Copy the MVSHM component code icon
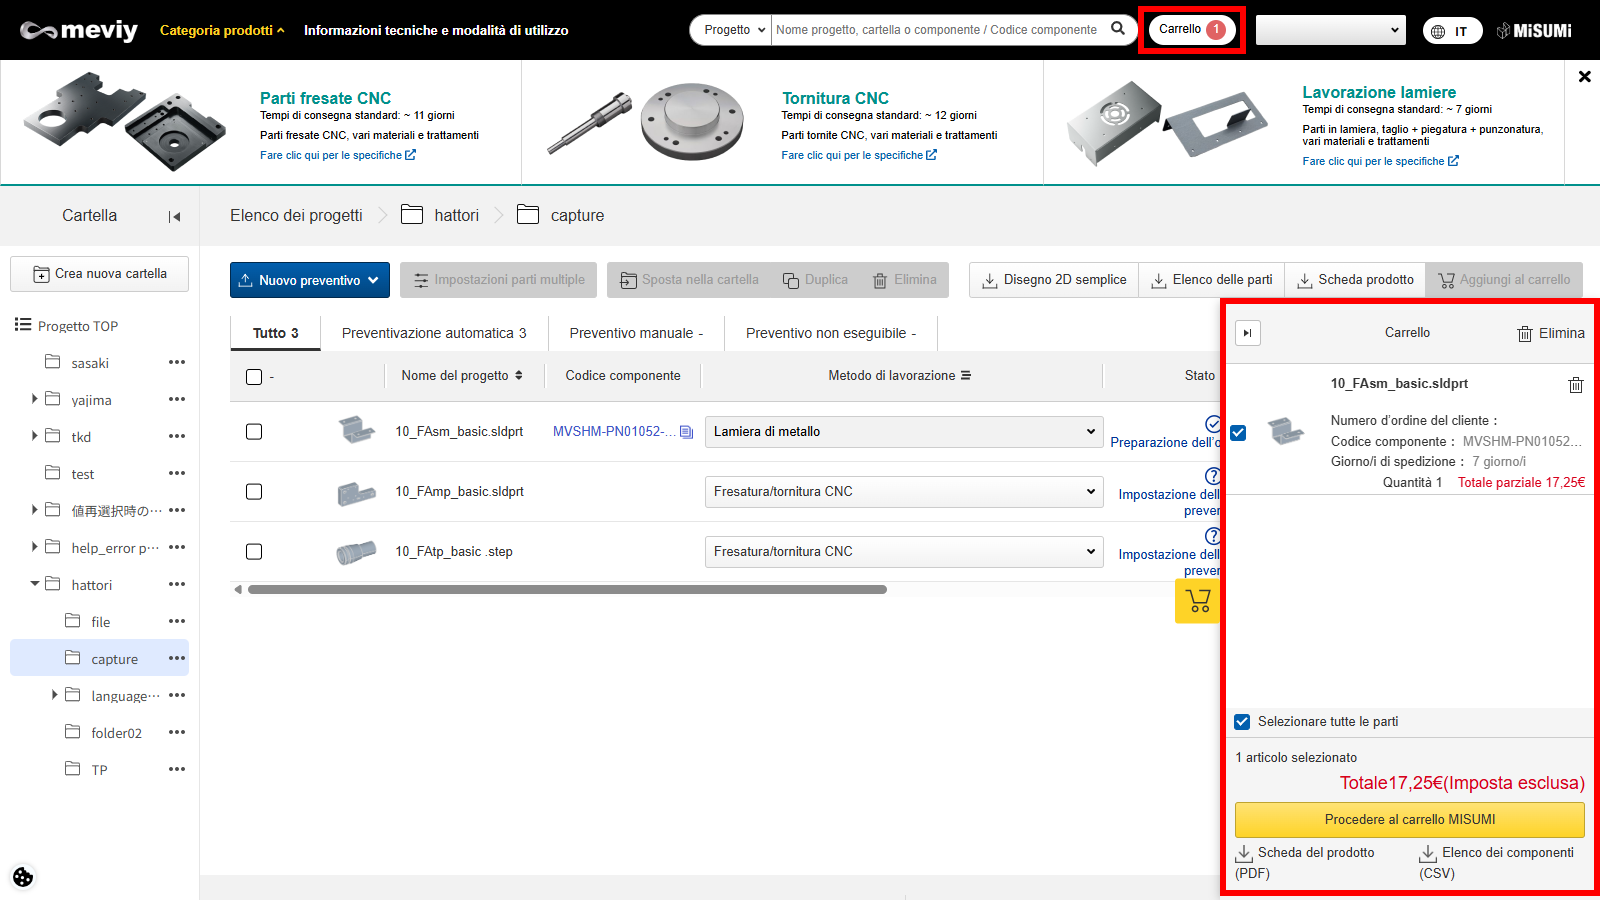Image resolution: width=1600 pixels, height=900 pixels. 686,432
